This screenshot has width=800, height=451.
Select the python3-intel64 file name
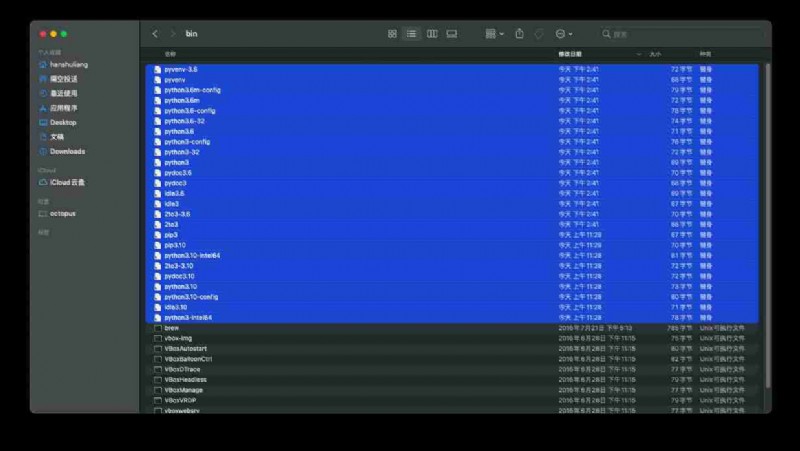[x=188, y=318]
